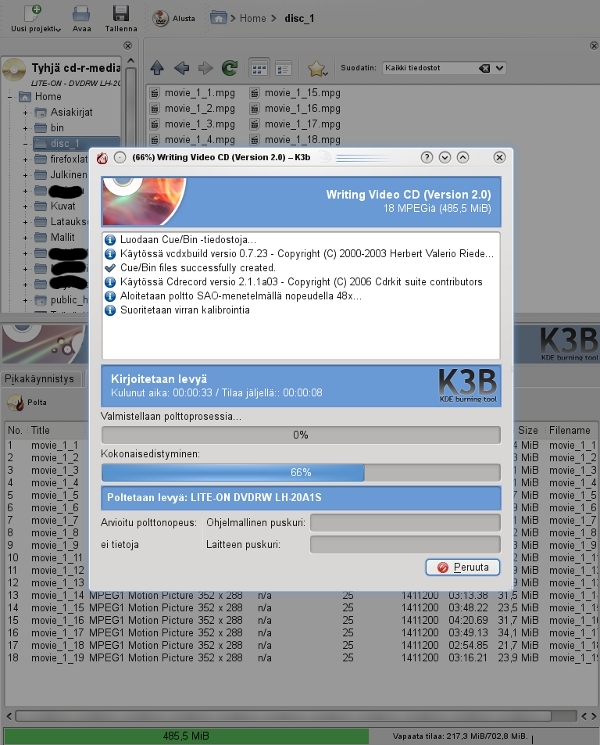Image resolution: width=600 pixels, height=745 pixels.
Task: Select the movie_1_4.mpg file
Action: (x=193, y=140)
